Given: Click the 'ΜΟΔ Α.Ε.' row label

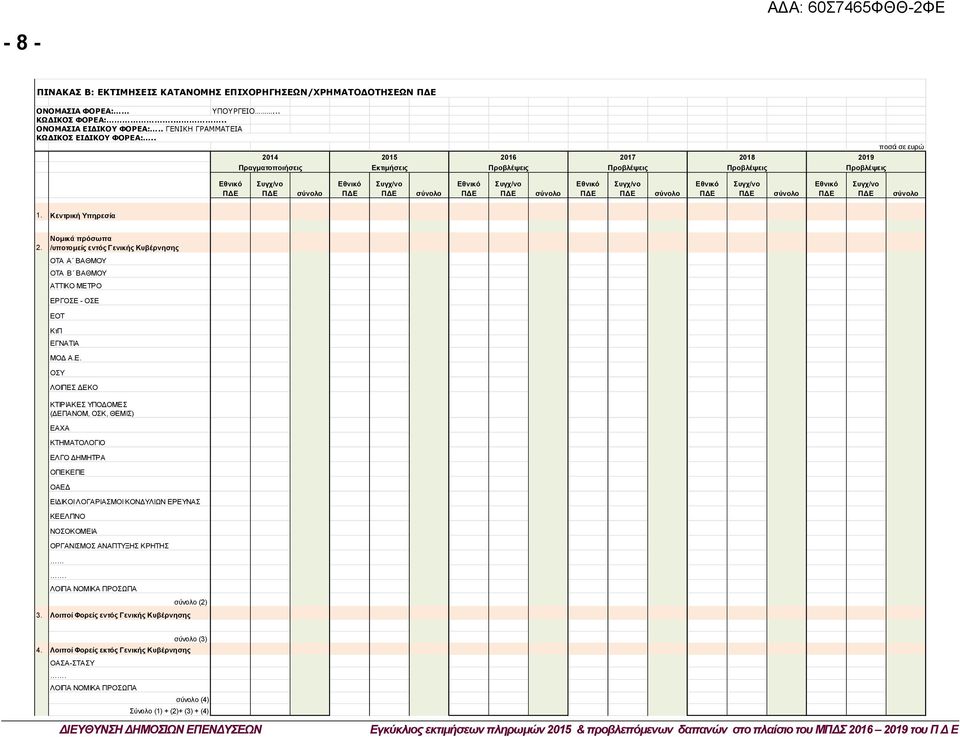Looking at the screenshot, I should (66, 358).
